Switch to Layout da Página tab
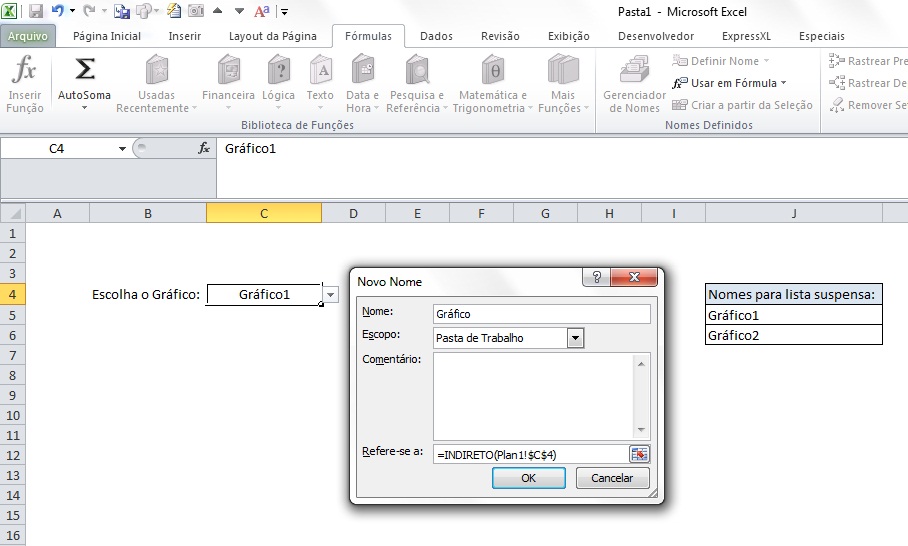Image resolution: width=908 pixels, height=546 pixels. pyautogui.click(x=273, y=36)
